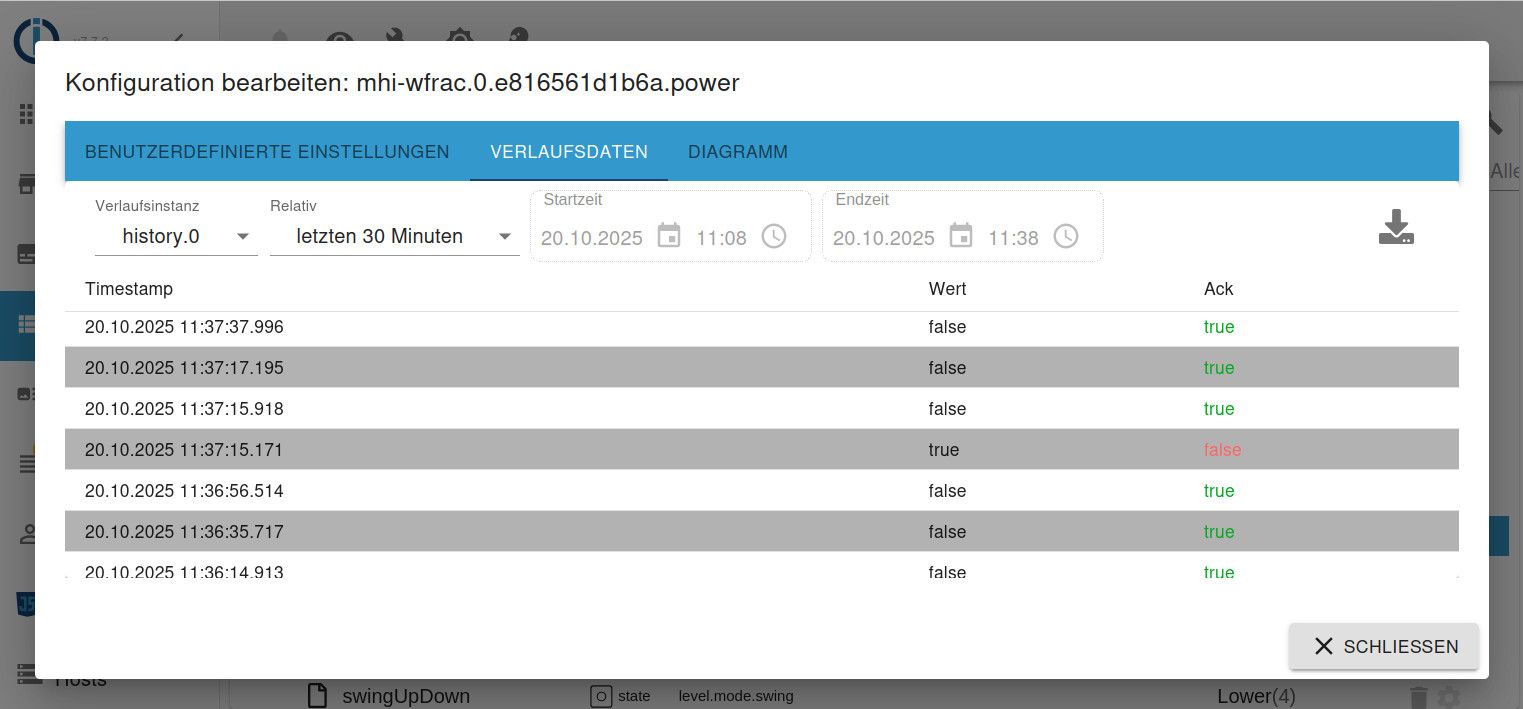
Task: Close the dialog with Schliessen button
Action: click(1383, 646)
